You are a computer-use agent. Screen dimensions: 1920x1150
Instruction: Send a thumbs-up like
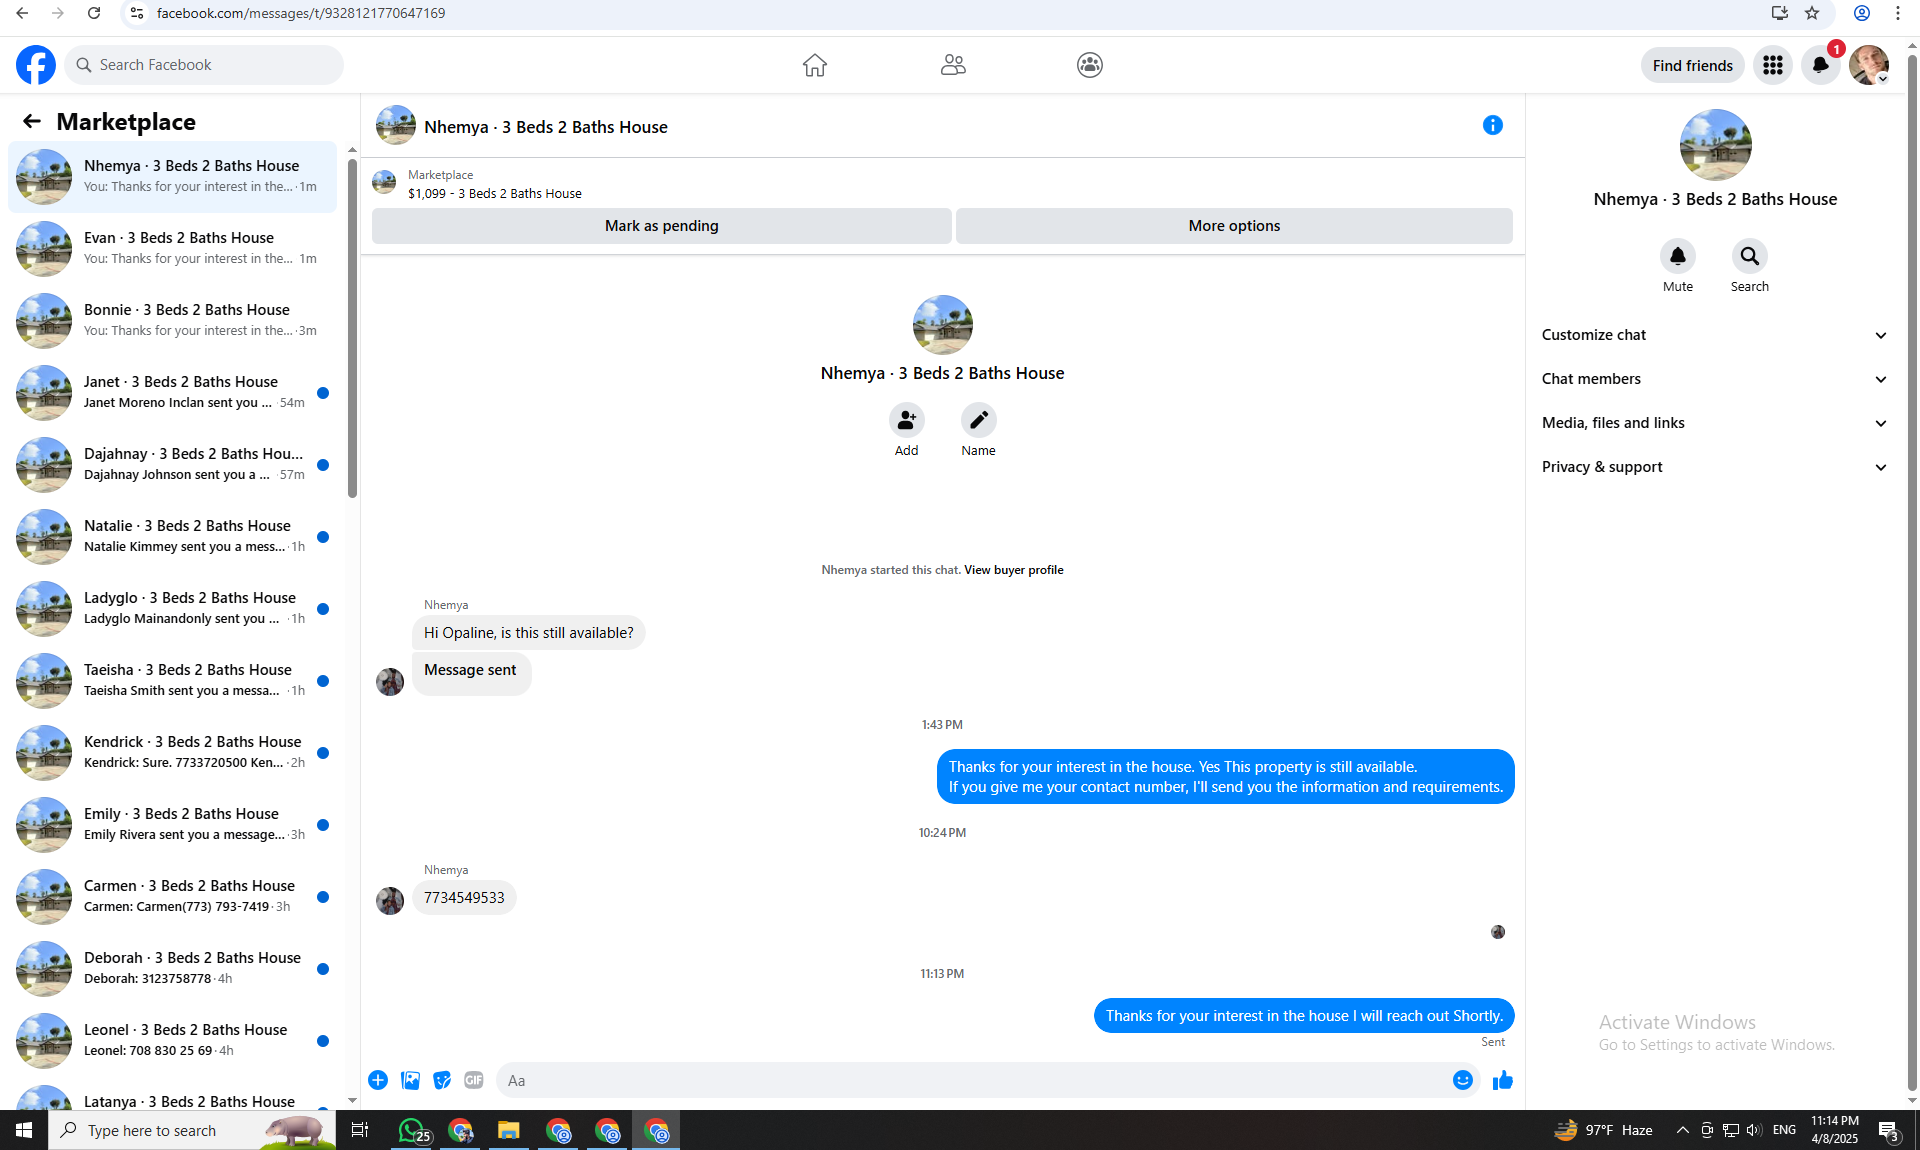pos(1502,1080)
